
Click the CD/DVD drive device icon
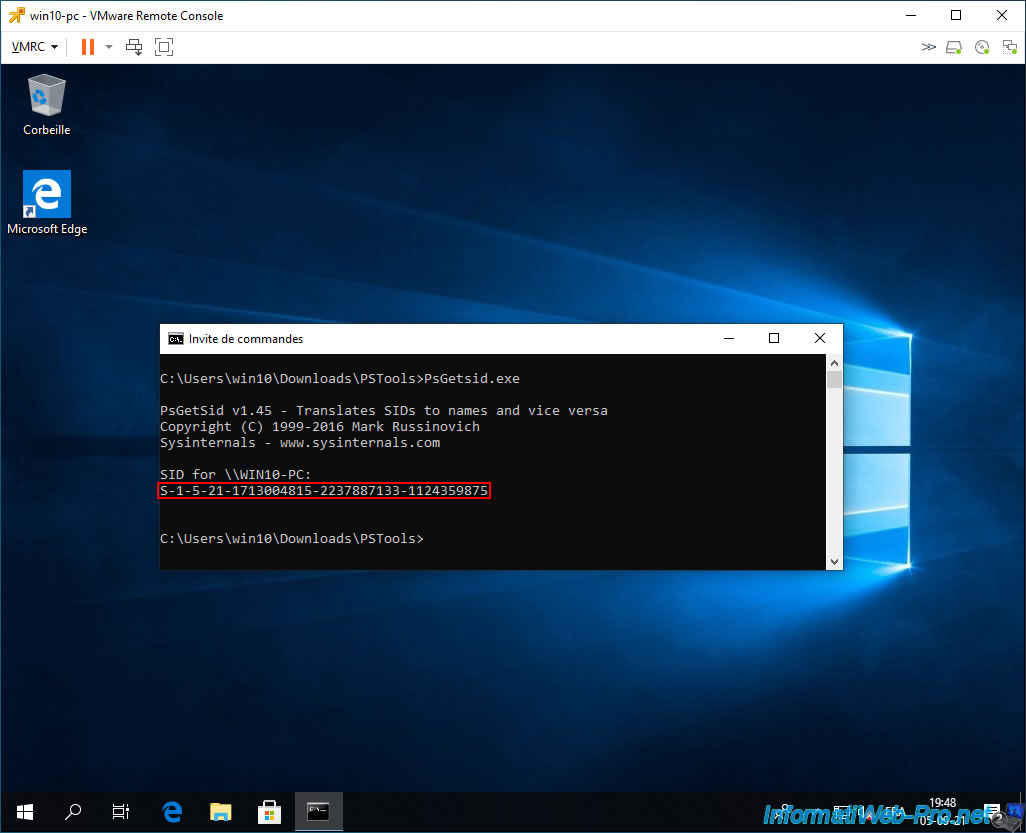tap(981, 47)
